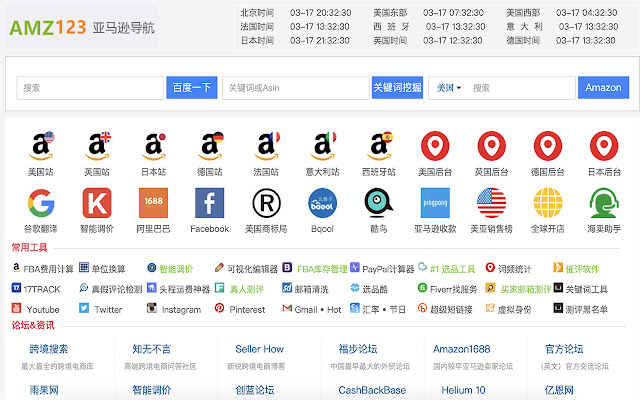
Task: Open the headset 海卖助手 icon
Action: [604, 203]
